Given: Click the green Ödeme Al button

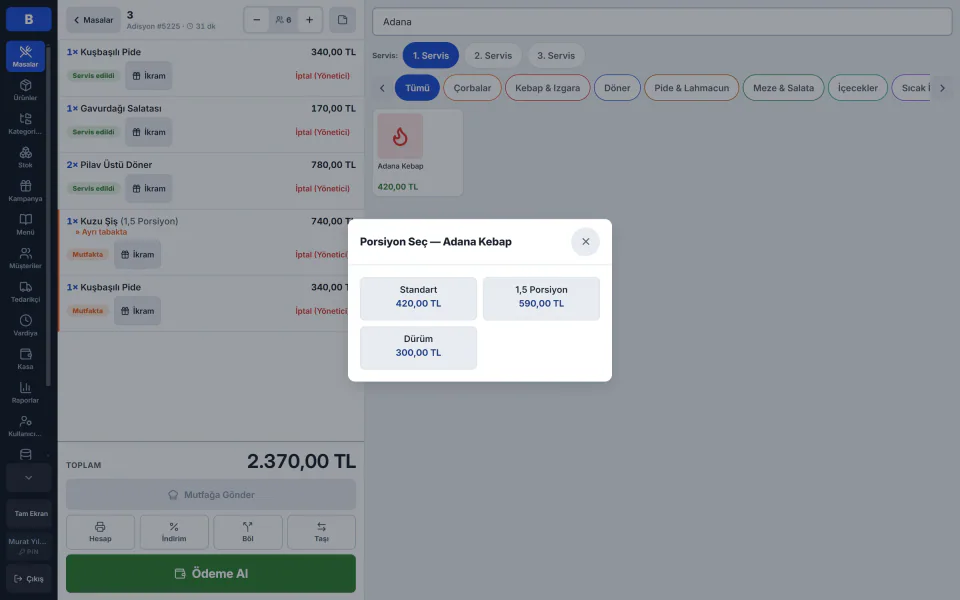Looking at the screenshot, I should 211,573.
